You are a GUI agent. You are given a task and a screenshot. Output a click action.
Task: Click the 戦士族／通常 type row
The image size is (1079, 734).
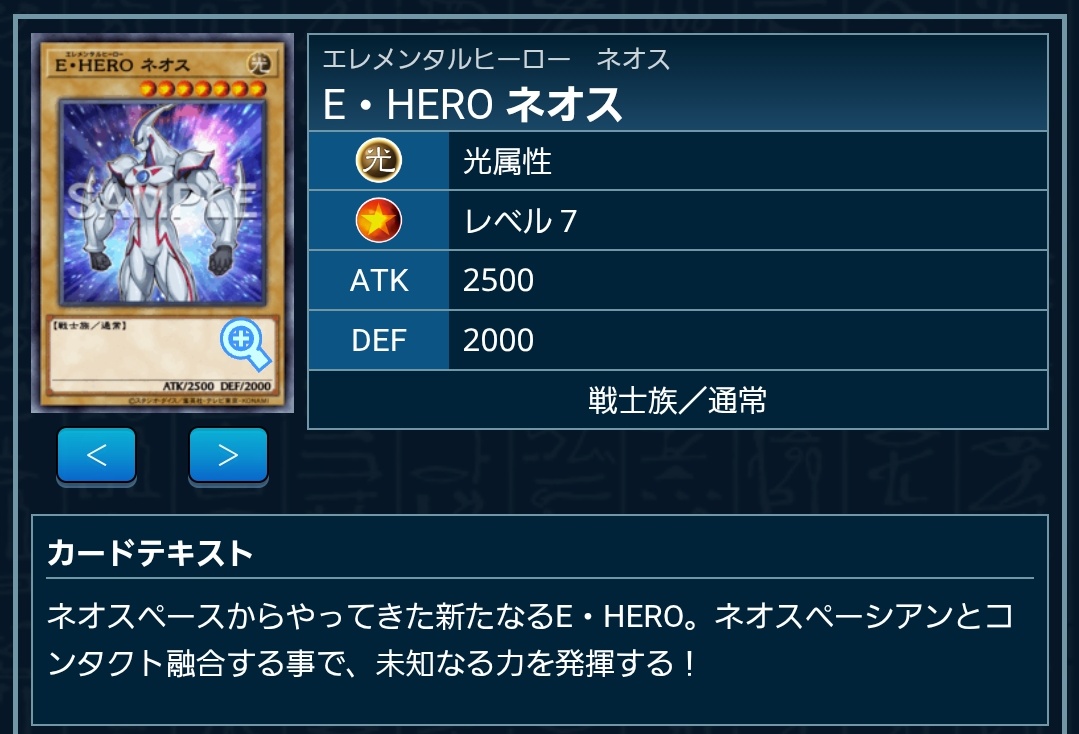[678, 400]
